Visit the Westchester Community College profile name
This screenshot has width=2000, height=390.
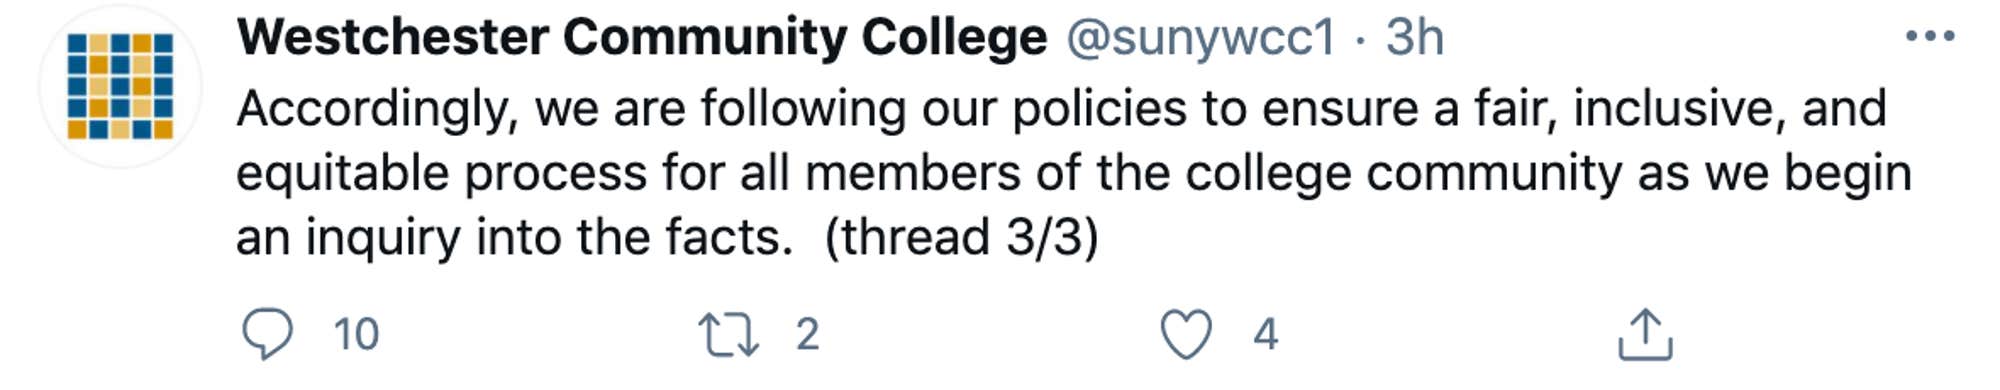click(642, 38)
